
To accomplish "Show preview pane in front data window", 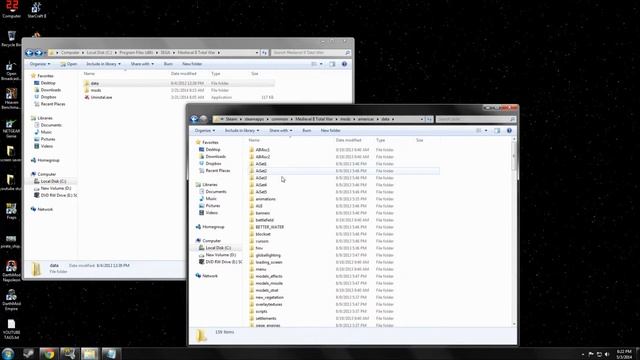I will tap(497, 131).
